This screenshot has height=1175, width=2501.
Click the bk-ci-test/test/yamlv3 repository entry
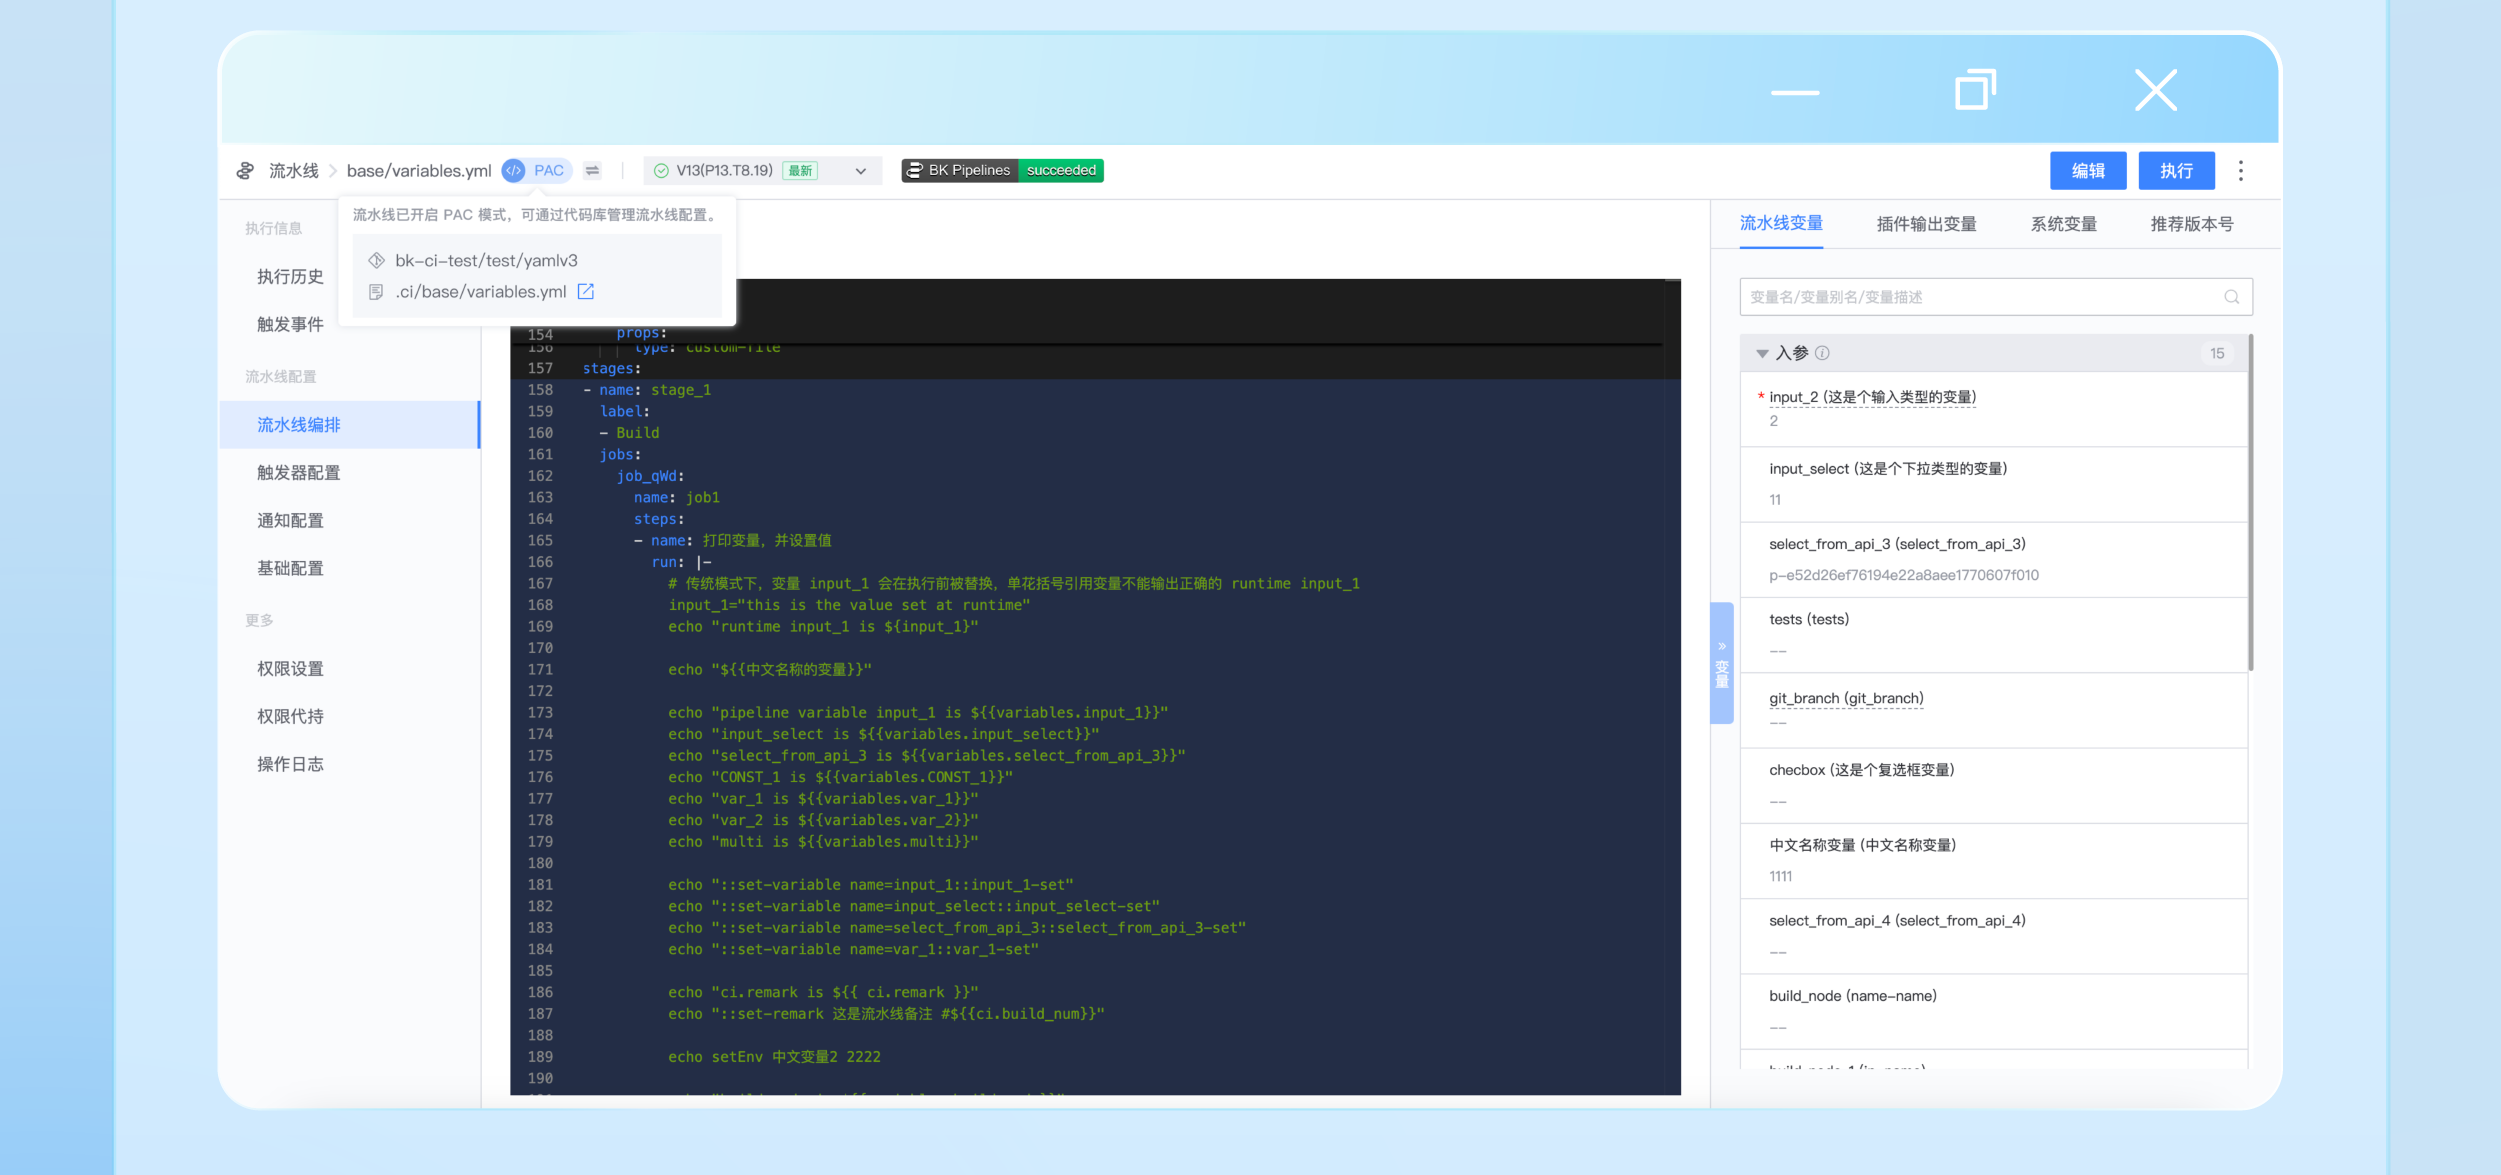point(486,260)
